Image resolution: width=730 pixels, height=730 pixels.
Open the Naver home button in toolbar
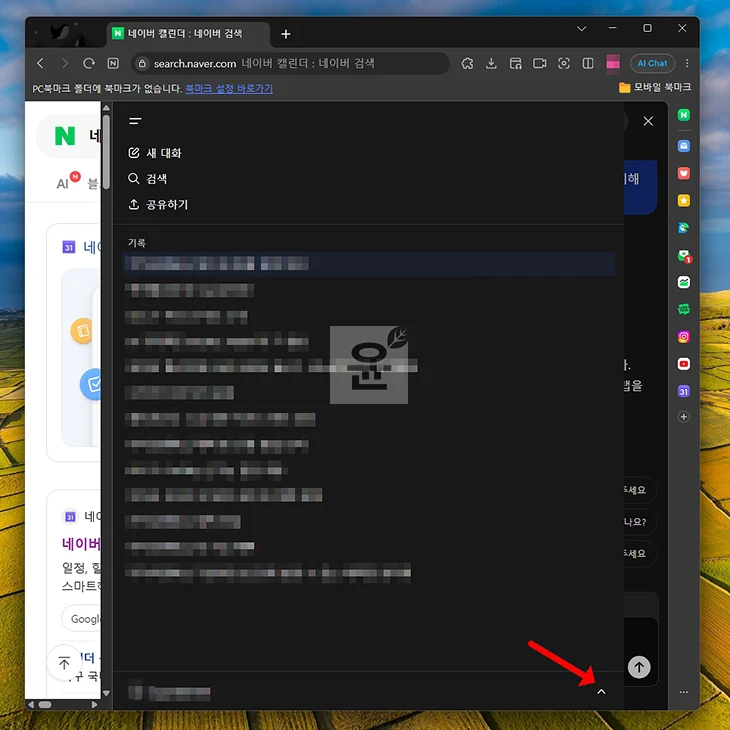[113, 63]
